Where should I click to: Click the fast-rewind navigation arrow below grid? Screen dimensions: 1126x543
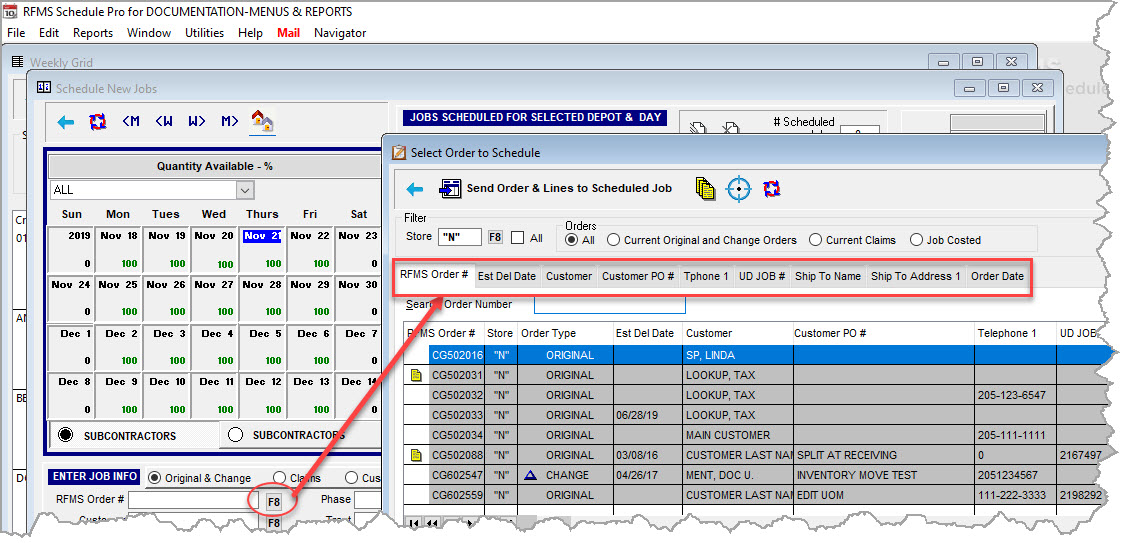pos(433,523)
